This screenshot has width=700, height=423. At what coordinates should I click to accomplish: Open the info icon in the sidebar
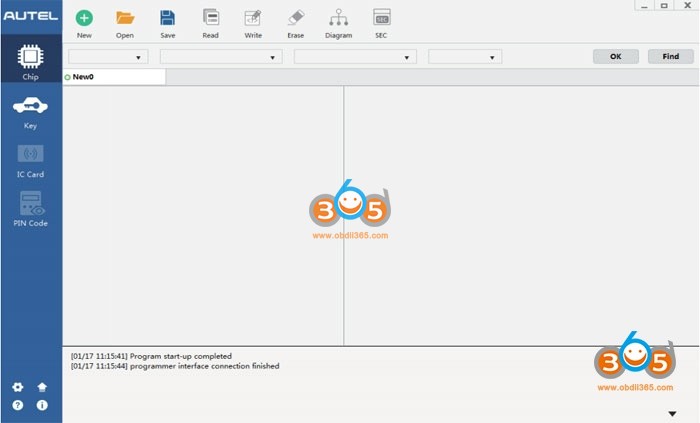(x=42, y=405)
